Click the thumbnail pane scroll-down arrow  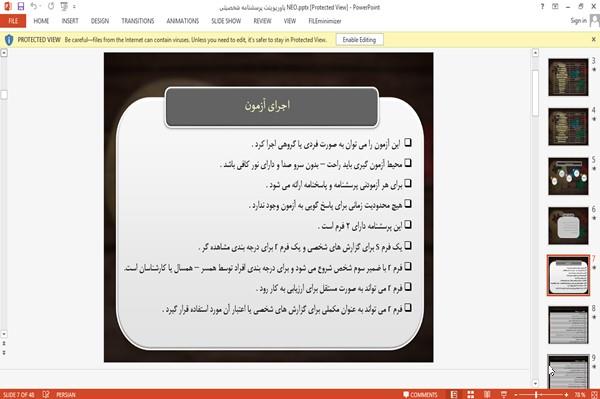pos(535,383)
